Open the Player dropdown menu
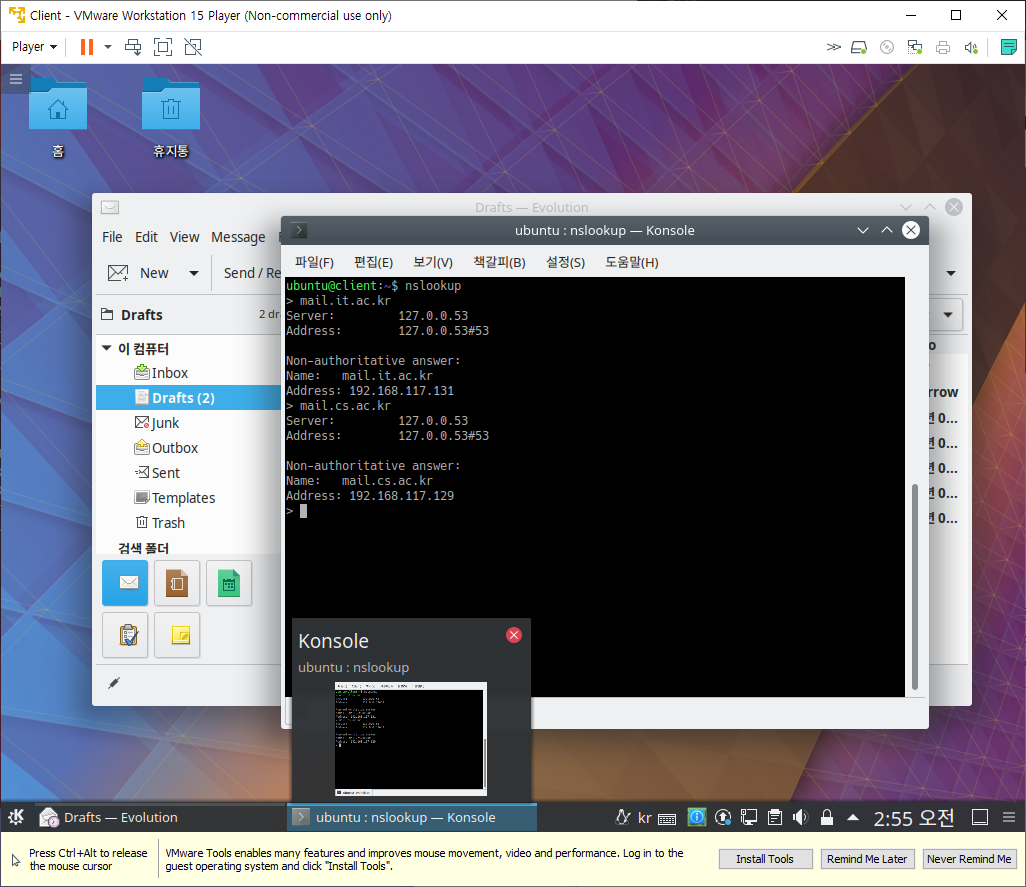The width and height of the screenshot is (1026, 887). (x=34, y=47)
